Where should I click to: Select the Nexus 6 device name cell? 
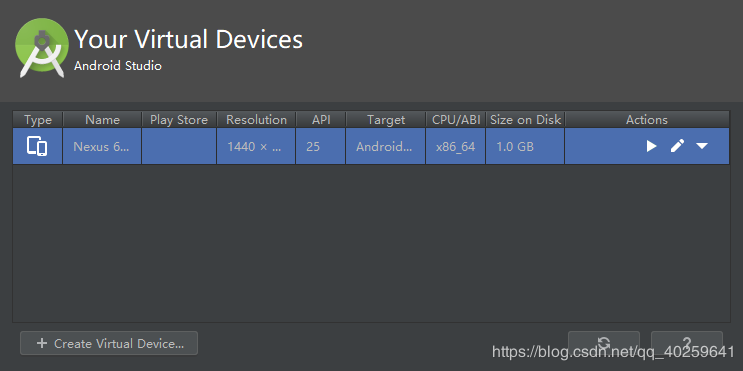click(x=102, y=146)
